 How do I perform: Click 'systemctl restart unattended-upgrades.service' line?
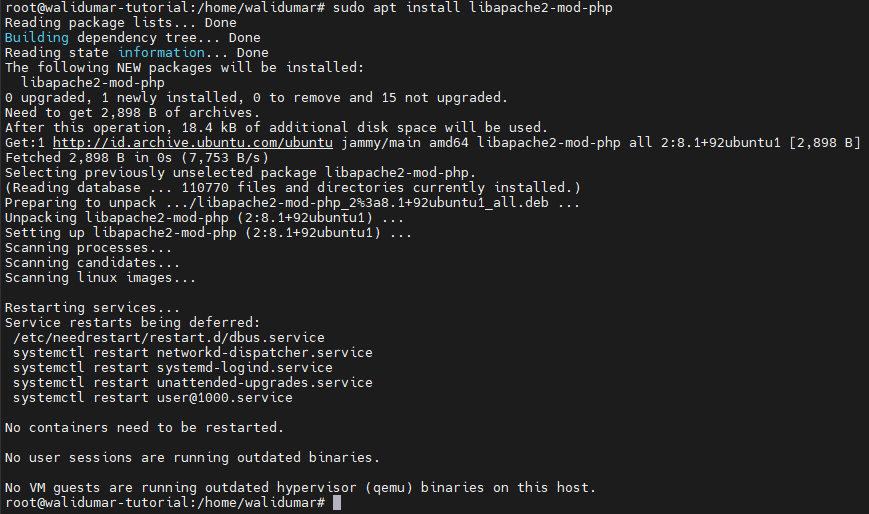(x=193, y=382)
